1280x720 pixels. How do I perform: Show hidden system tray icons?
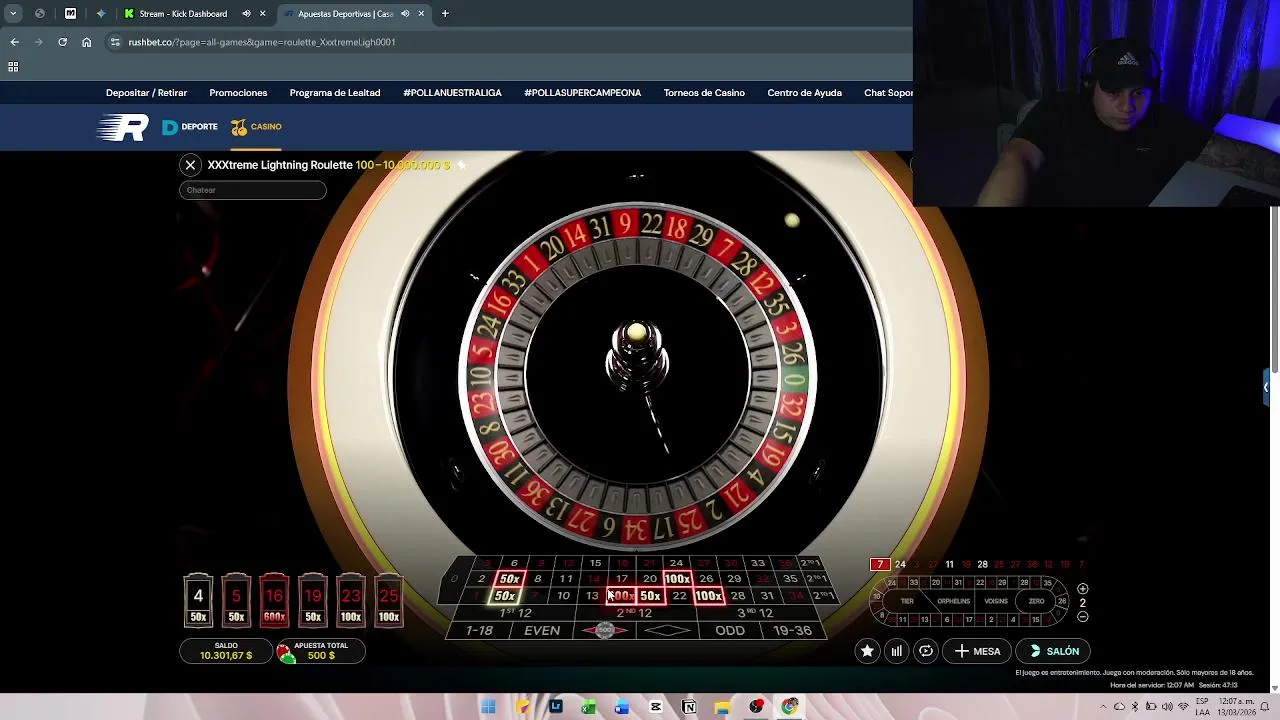(1104, 707)
